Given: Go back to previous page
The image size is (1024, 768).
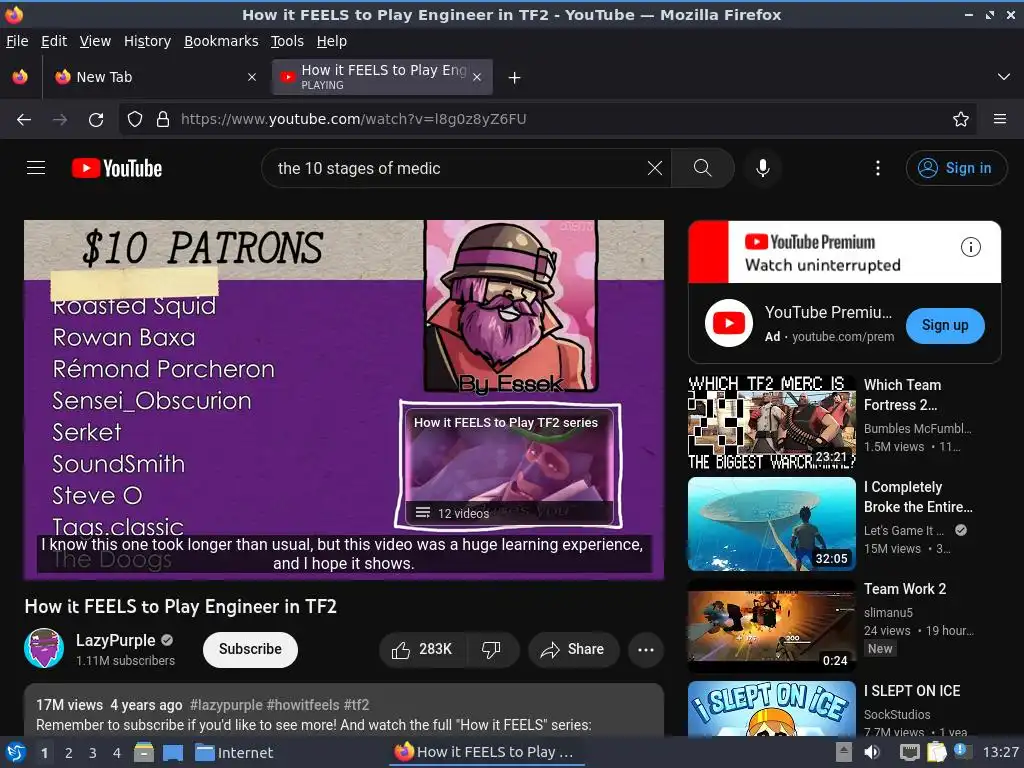Looking at the screenshot, I should click(24, 119).
